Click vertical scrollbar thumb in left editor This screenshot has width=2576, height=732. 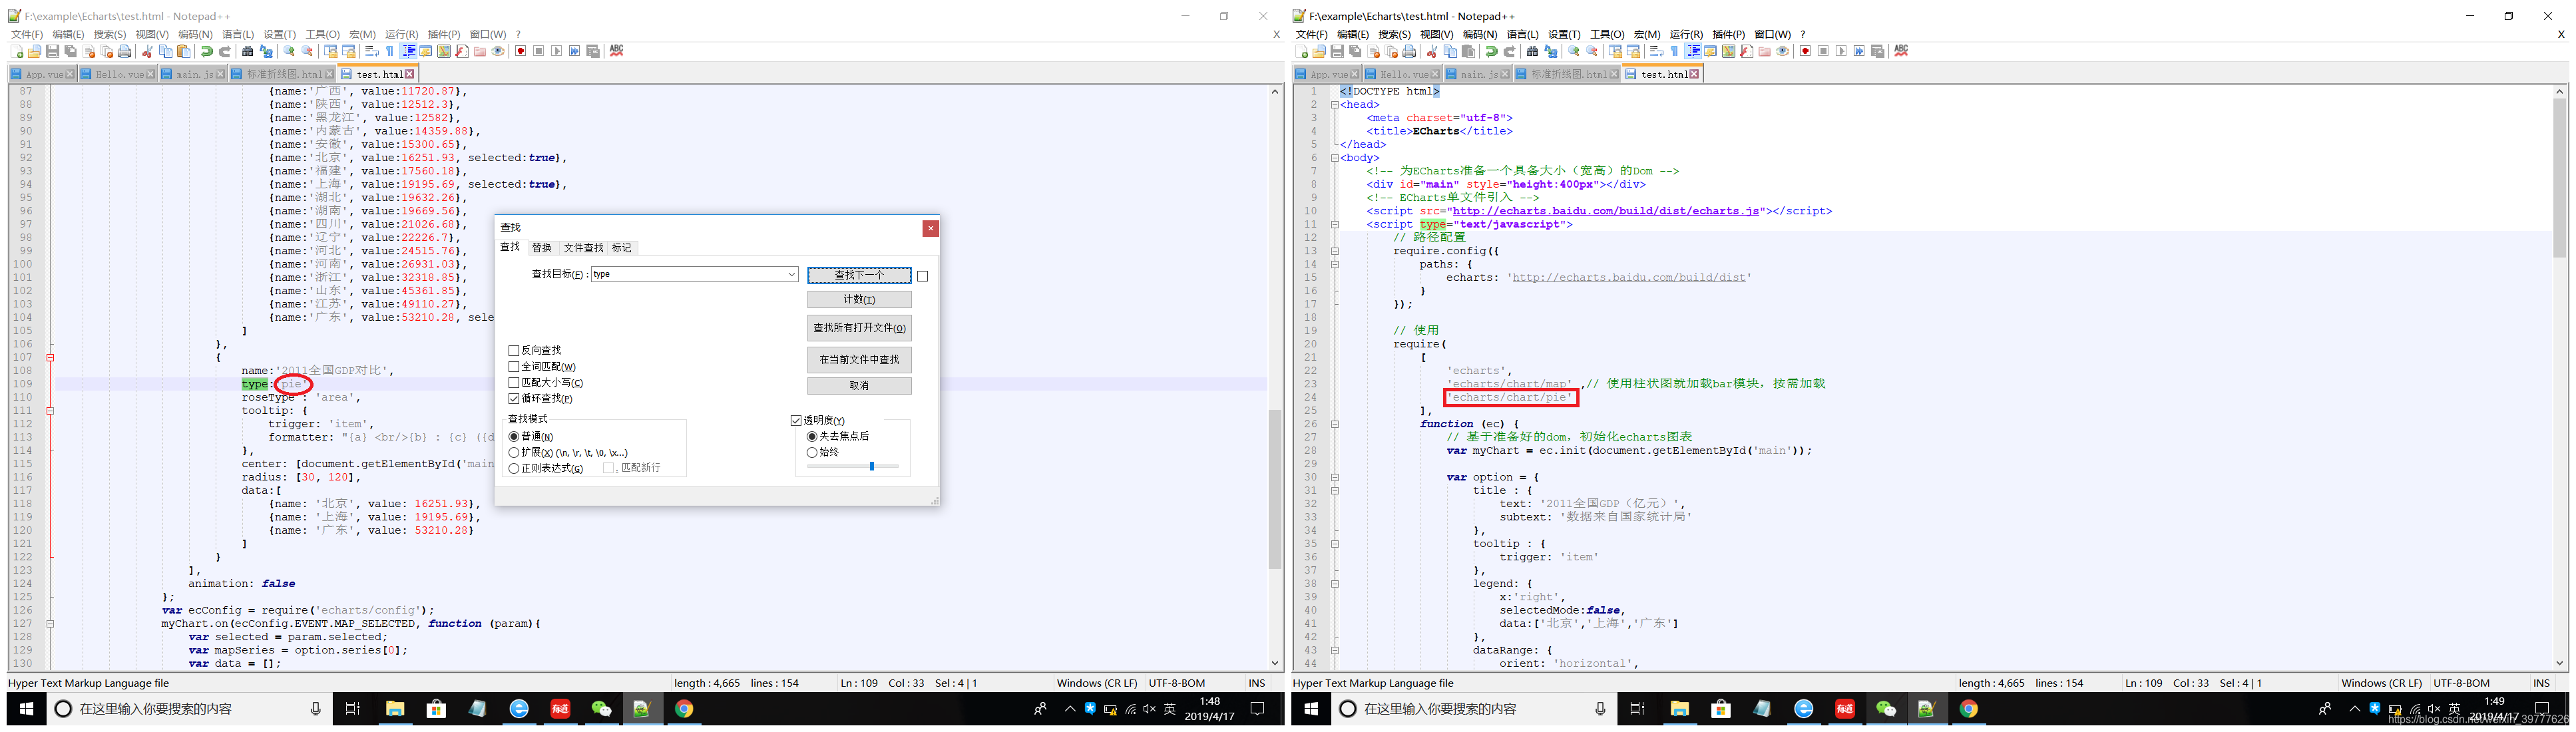(x=1275, y=490)
